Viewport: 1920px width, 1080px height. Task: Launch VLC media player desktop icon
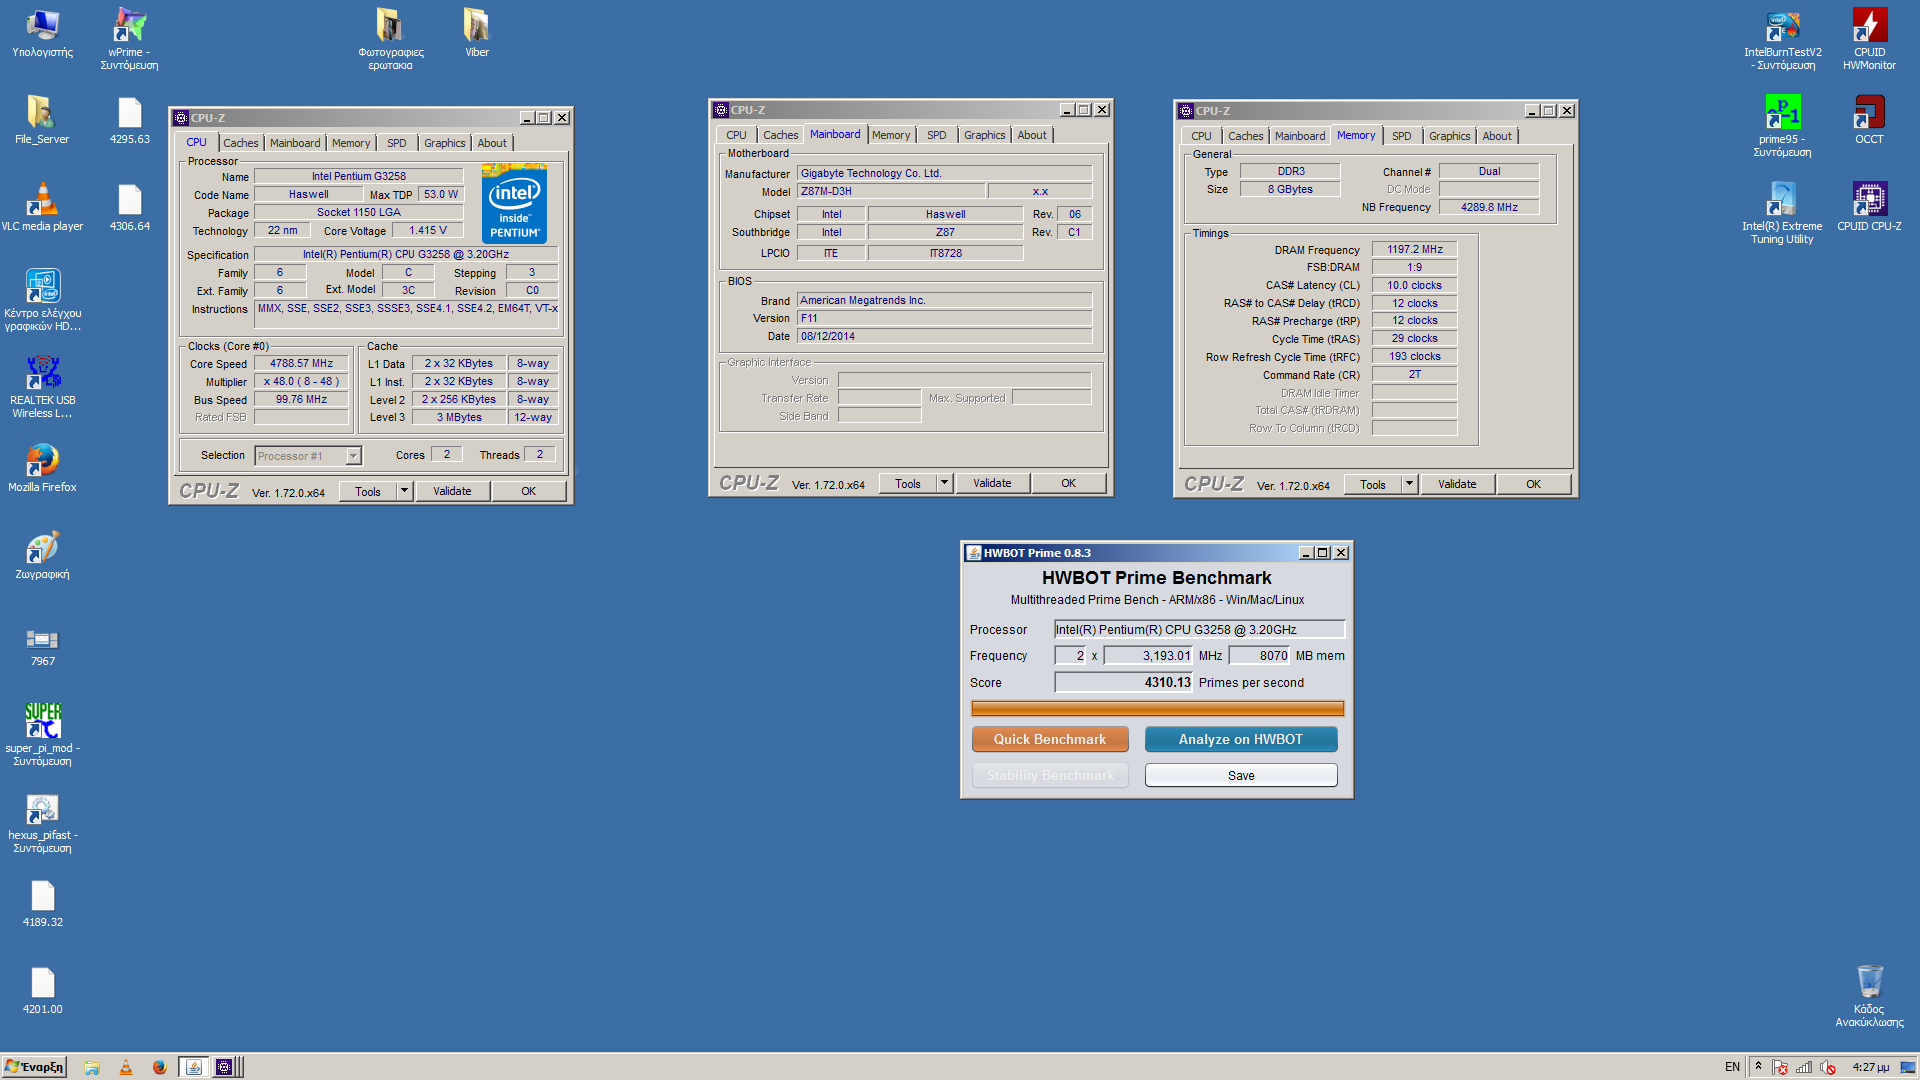(42, 207)
